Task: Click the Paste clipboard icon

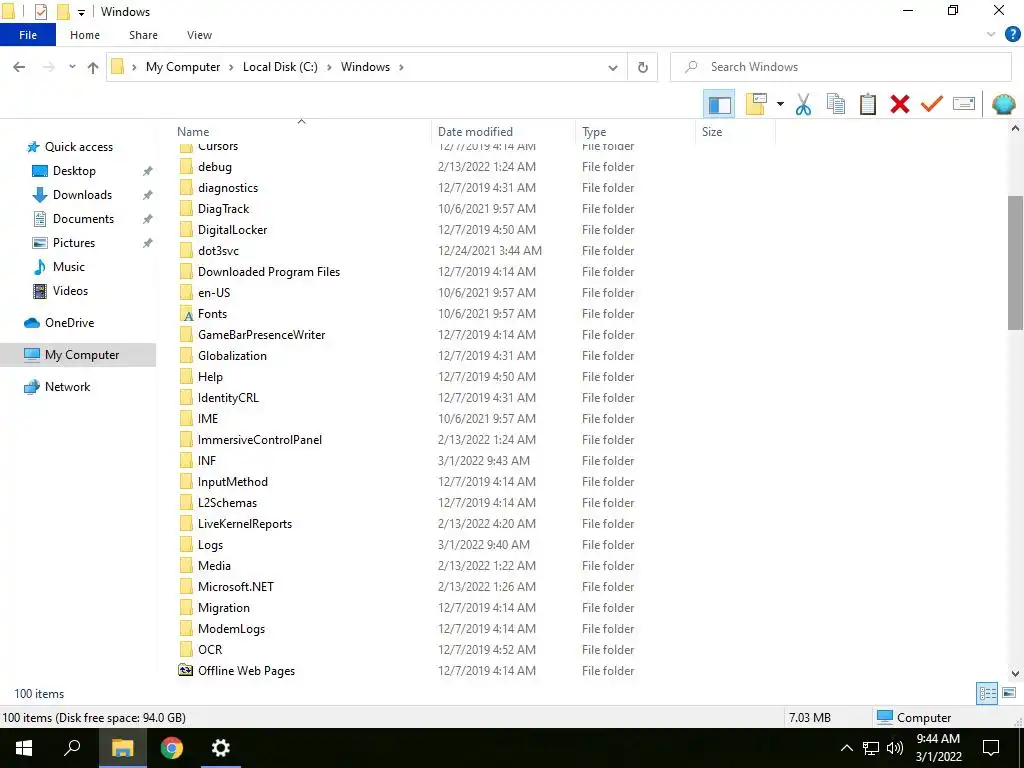Action: pos(867,104)
